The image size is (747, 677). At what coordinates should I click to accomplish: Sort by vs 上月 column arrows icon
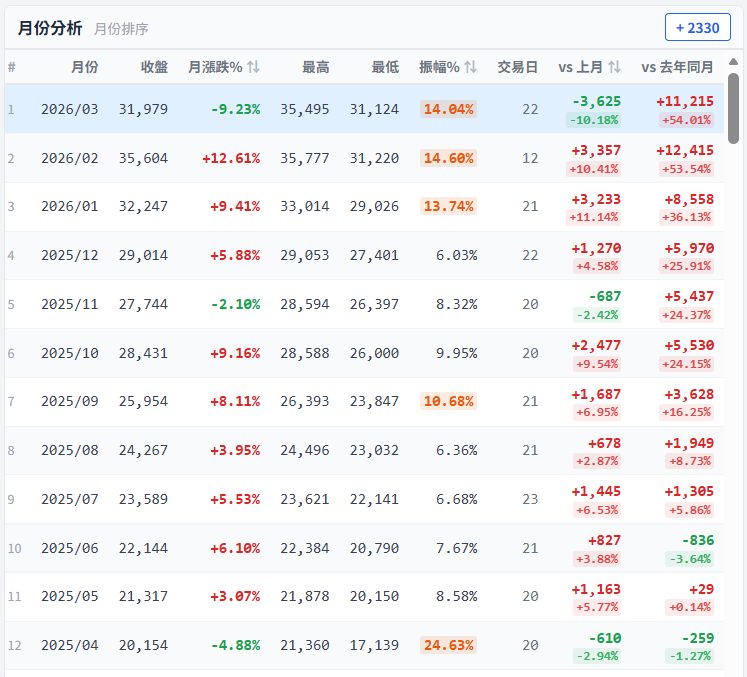[x=615, y=67]
